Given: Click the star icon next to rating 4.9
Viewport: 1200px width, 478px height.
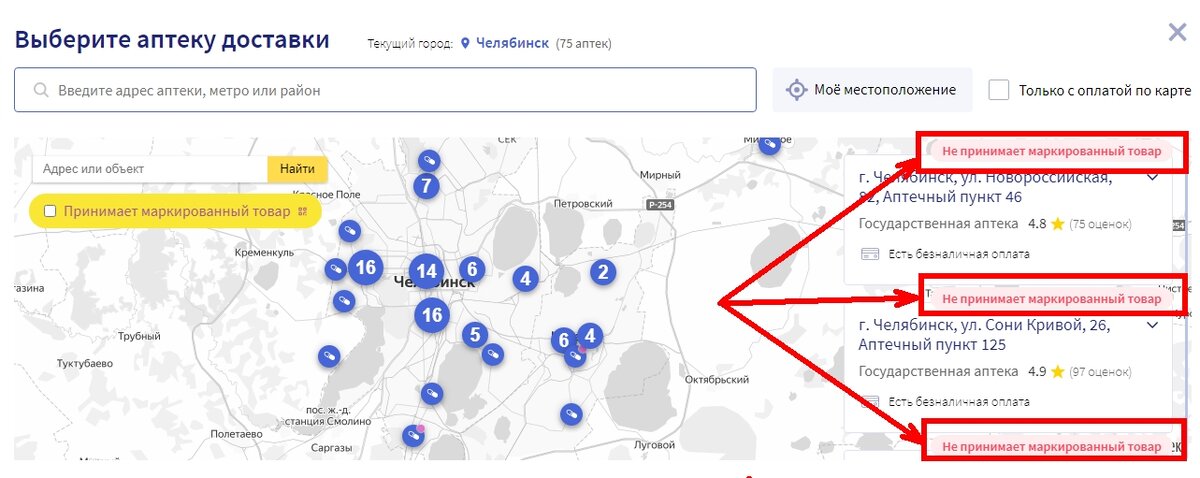Looking at the screenshot, I should point(1058,371).
